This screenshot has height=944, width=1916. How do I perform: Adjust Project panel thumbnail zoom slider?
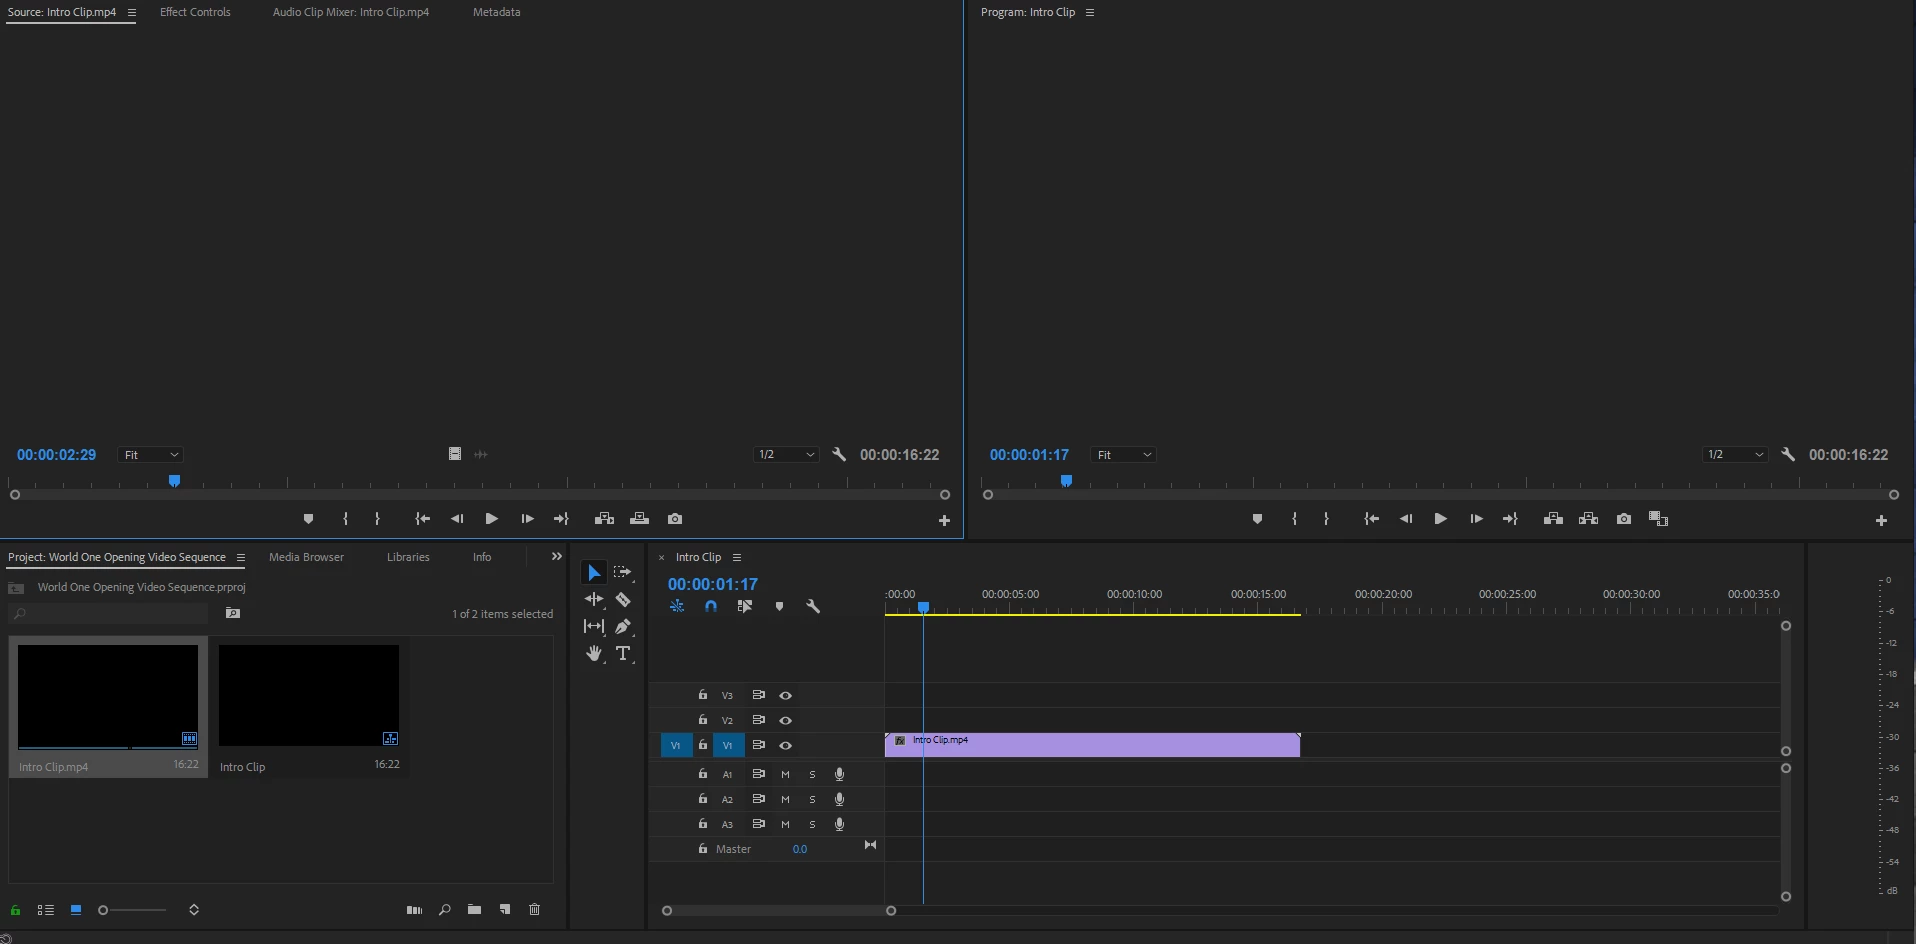coord(132,910)
